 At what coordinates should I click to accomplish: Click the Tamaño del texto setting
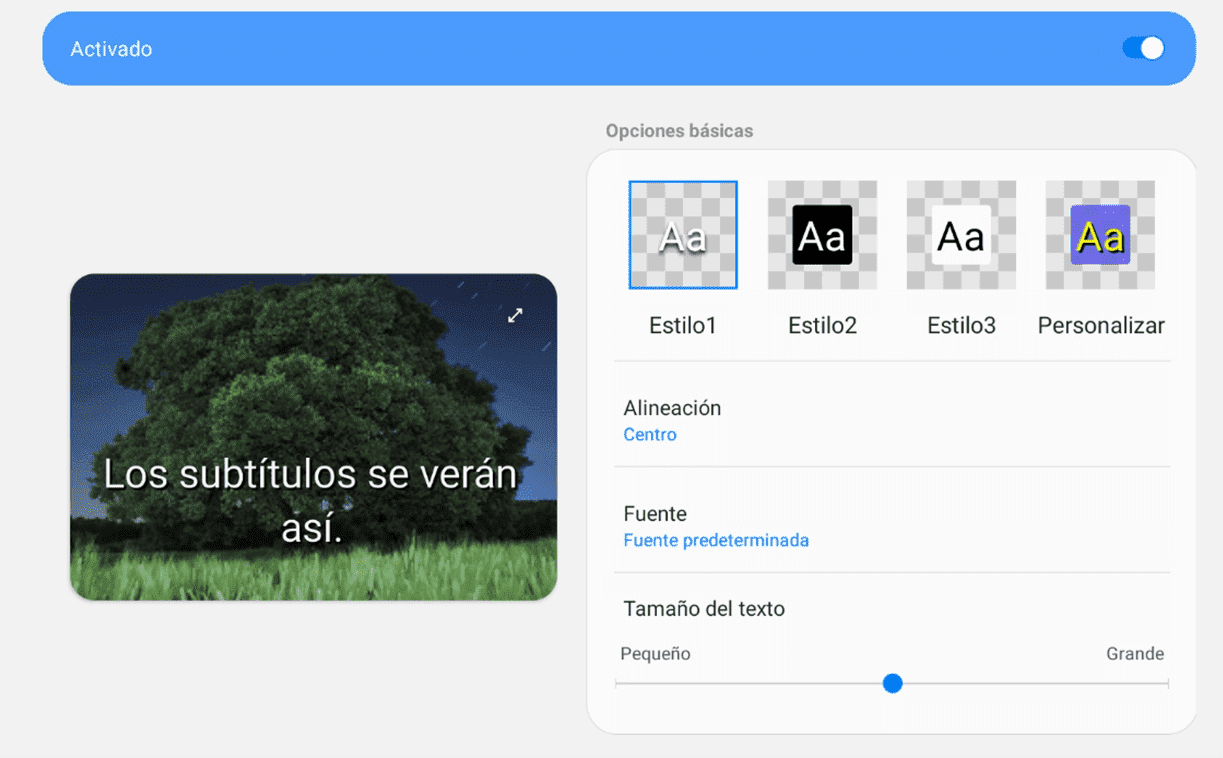coord(704,608)
